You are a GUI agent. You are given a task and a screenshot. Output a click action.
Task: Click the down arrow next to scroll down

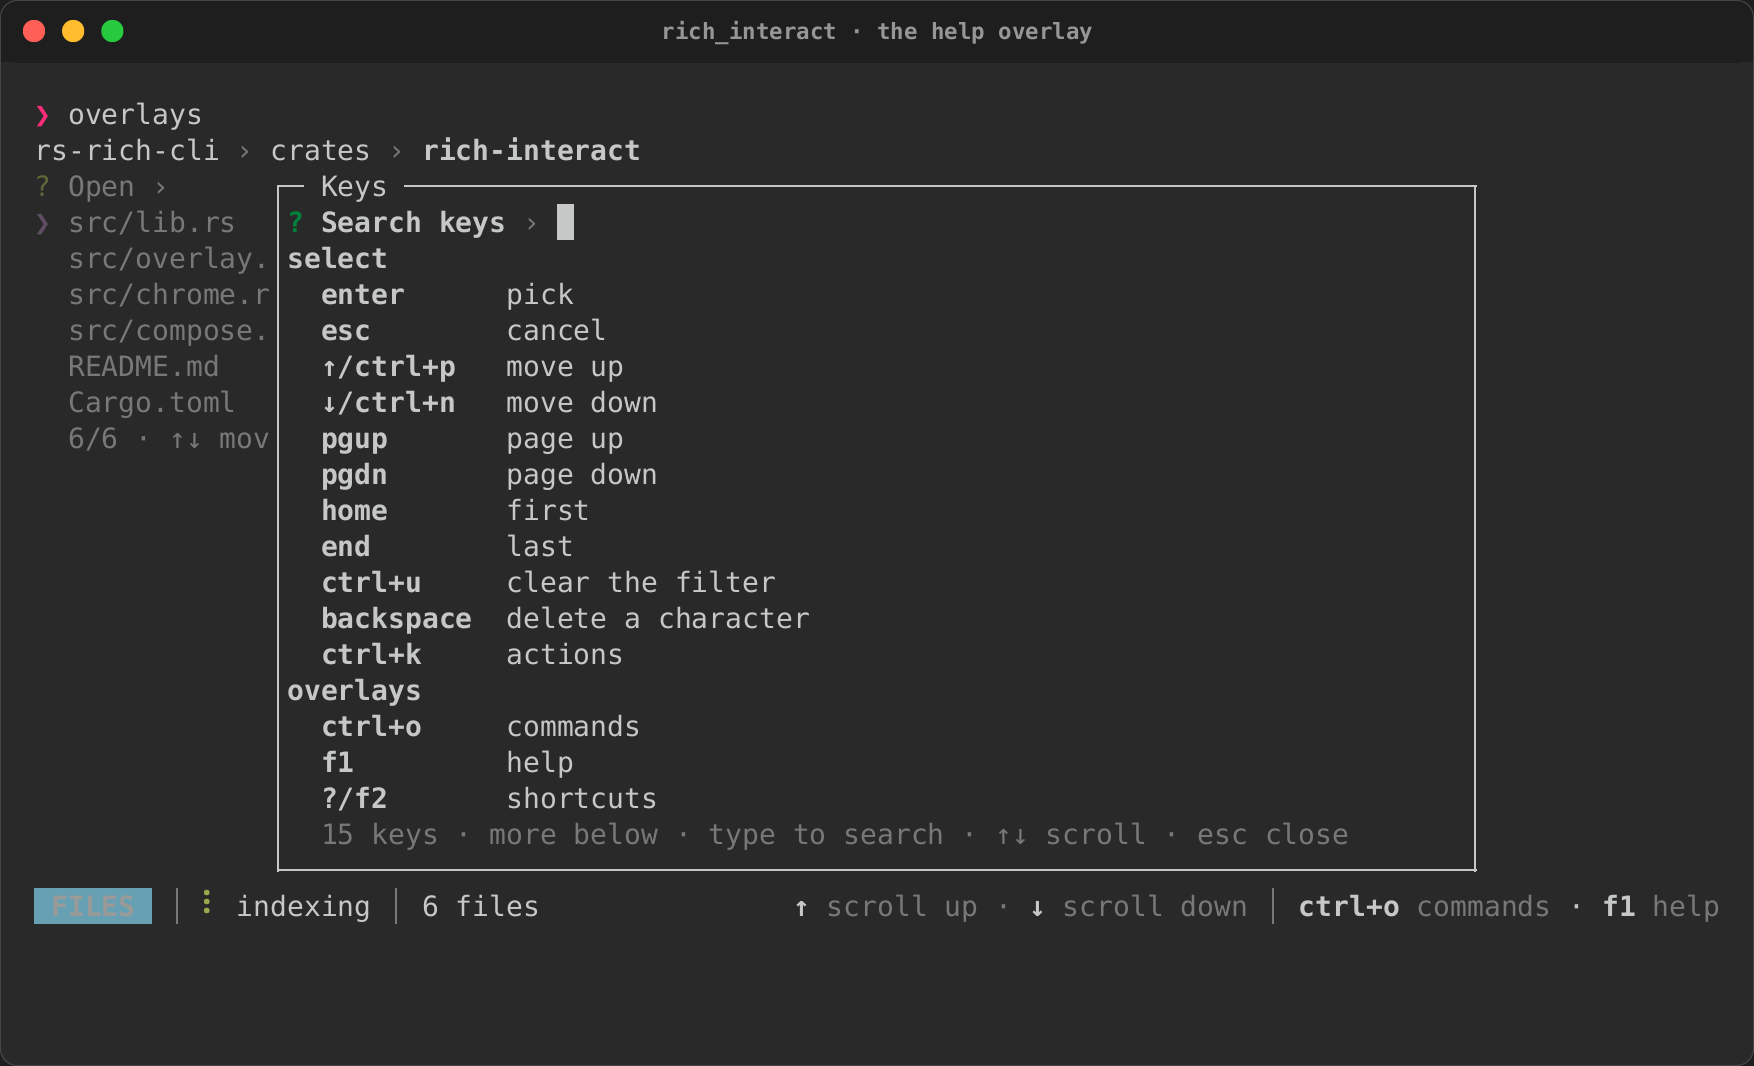click(1037, 907)
